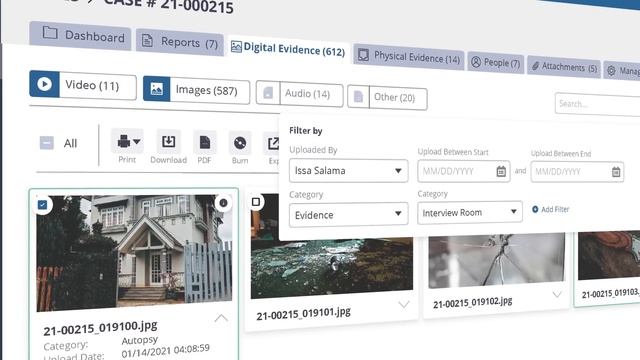Click the Other file icon
The image size is (640, 360).
[x=358, y=97]
